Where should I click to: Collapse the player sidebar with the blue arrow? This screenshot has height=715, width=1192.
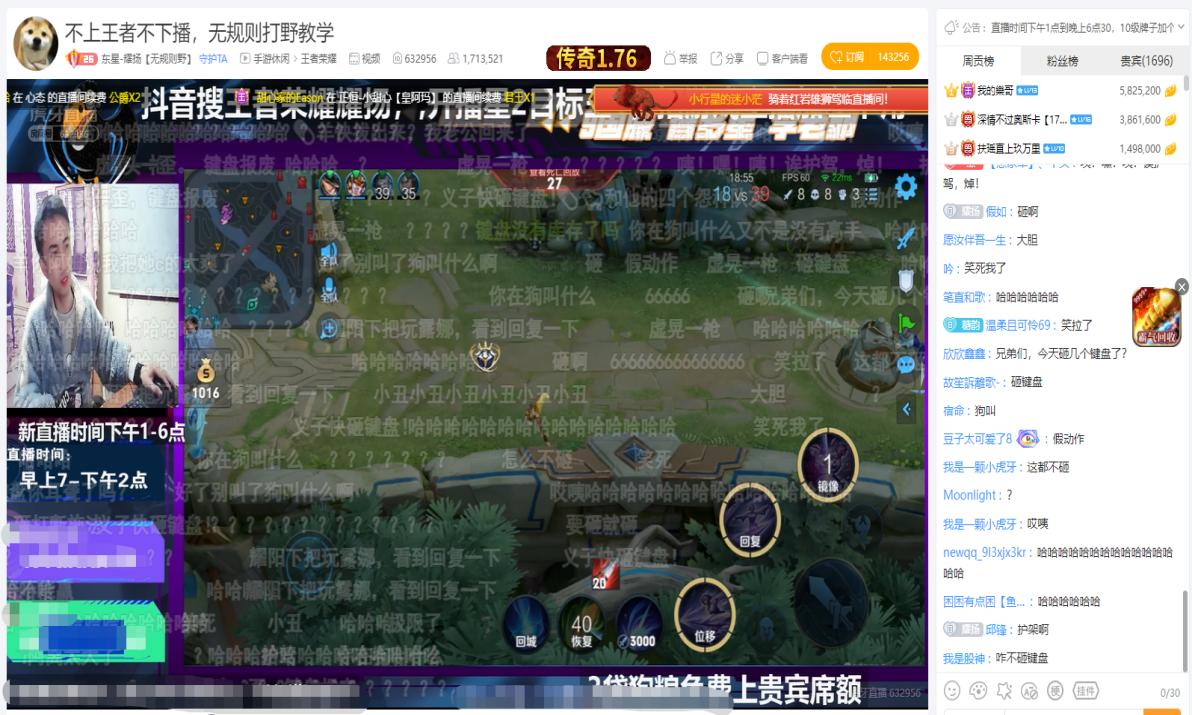(x=907, y=408)
